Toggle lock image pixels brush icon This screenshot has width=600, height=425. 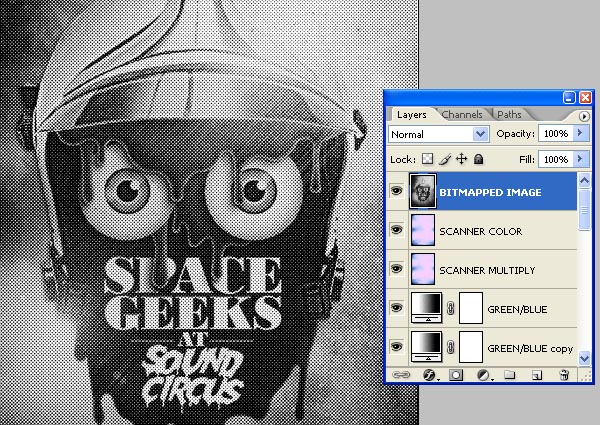pyautogui.click(x=444, y=159)
